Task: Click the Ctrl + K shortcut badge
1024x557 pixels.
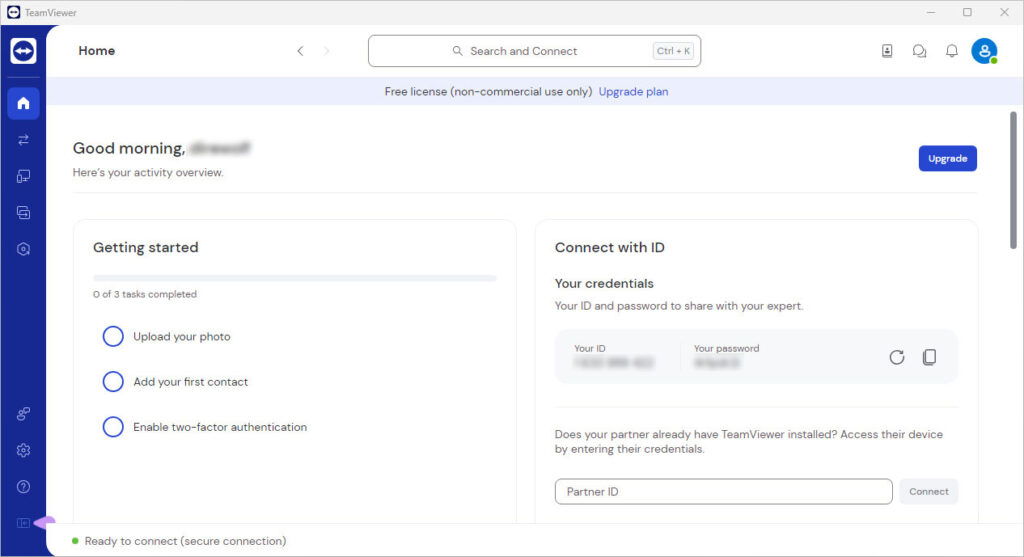Action: click(x=673, y=51)
